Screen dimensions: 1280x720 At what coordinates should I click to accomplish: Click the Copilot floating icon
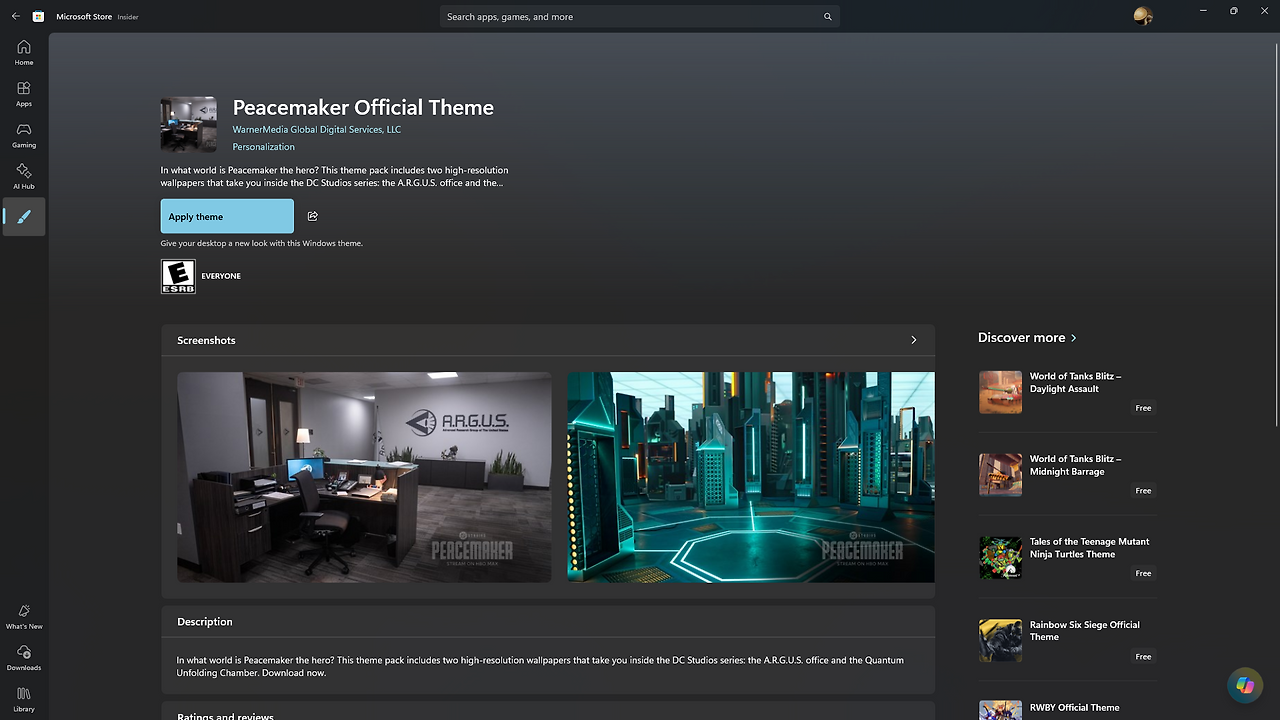pos(1245,685)
